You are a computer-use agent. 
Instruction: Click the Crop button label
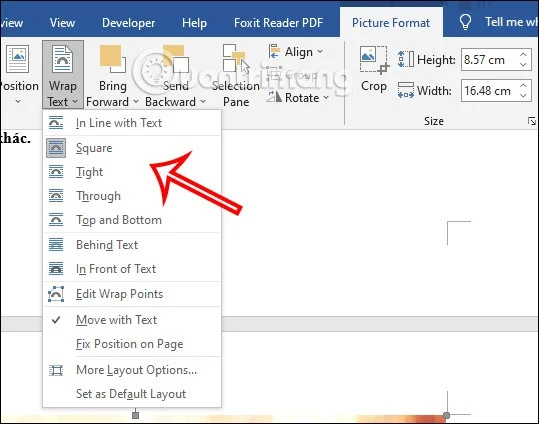pos(374,86)
